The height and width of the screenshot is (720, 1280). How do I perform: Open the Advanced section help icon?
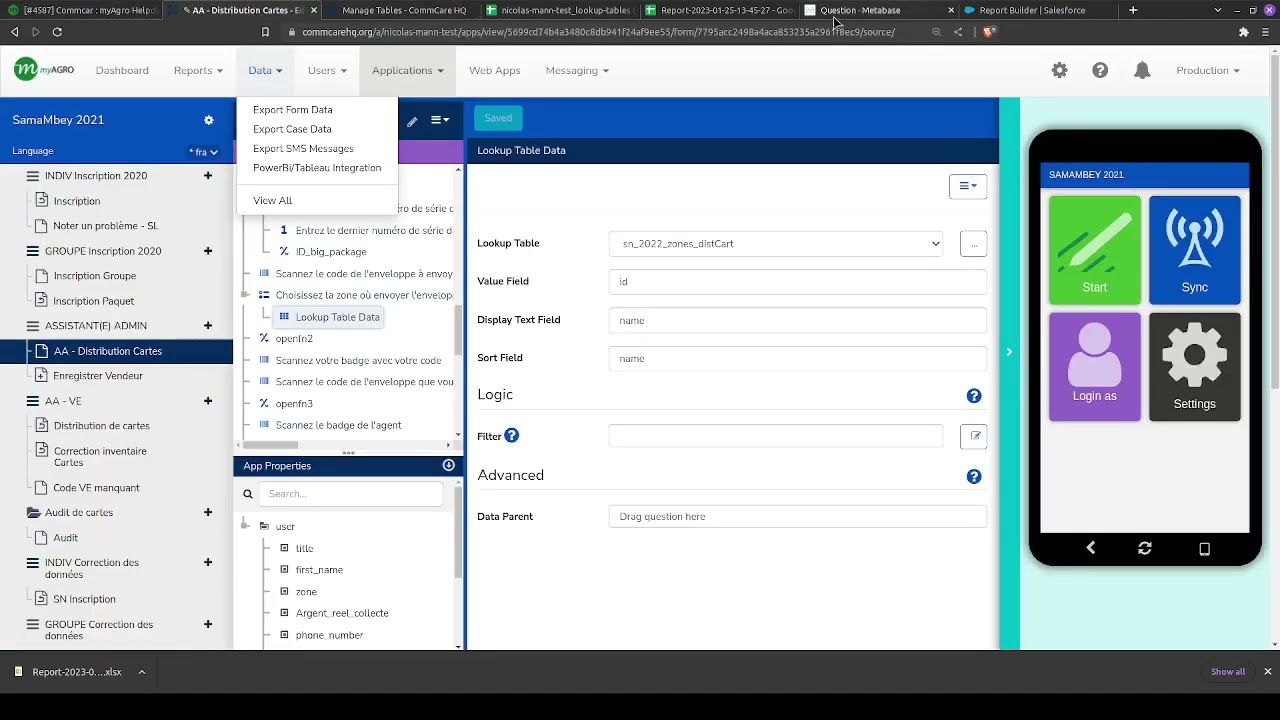coord(974,477)
